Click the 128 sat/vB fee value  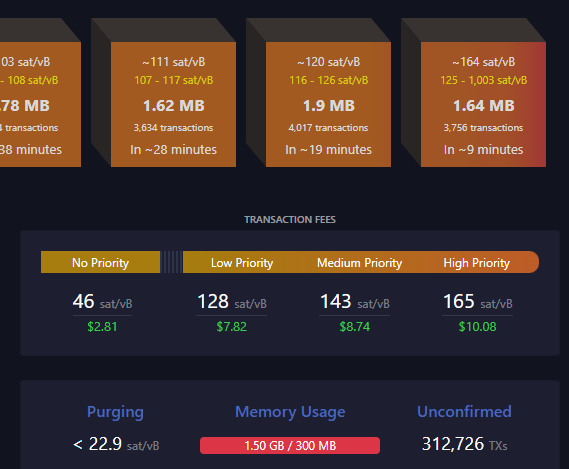(x=232, y=302)
